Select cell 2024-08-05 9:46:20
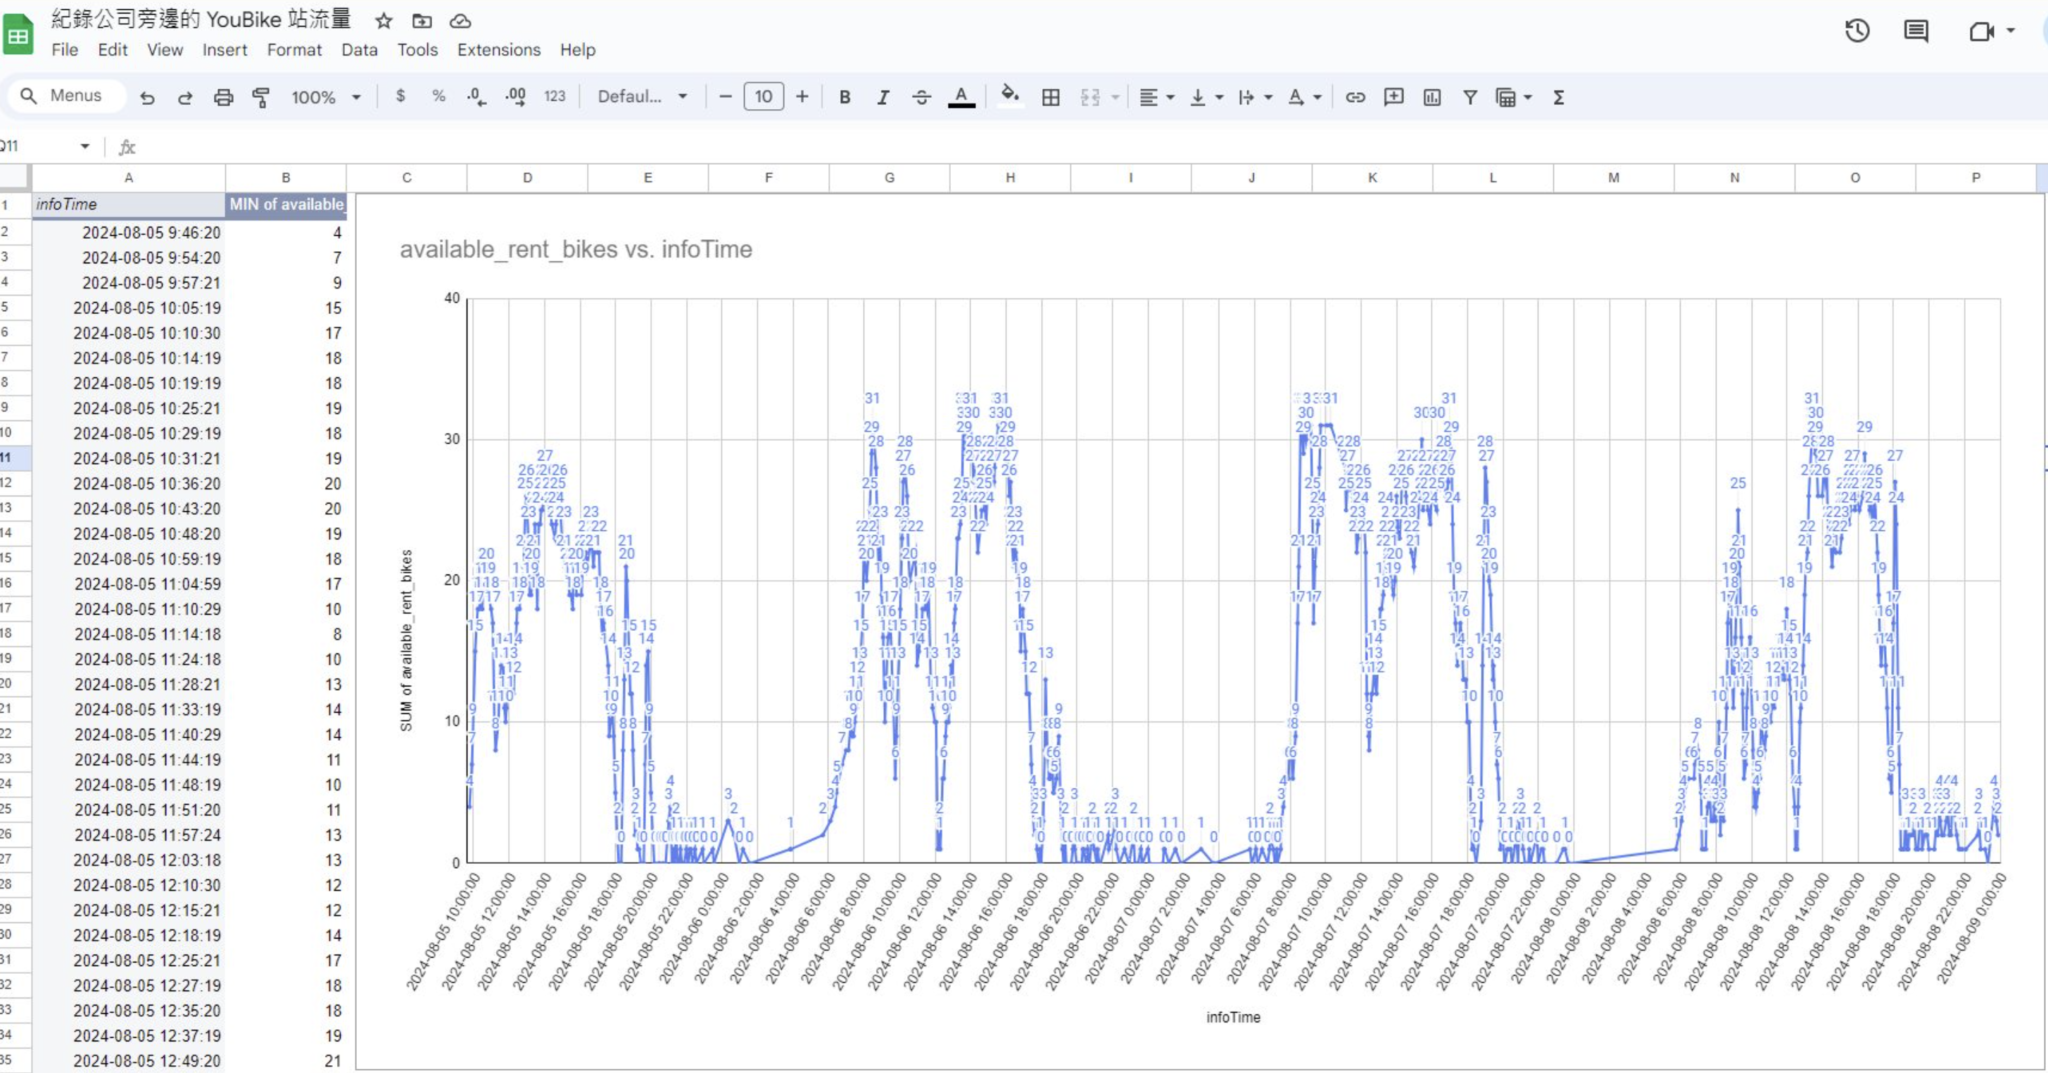 coord(129,232)
